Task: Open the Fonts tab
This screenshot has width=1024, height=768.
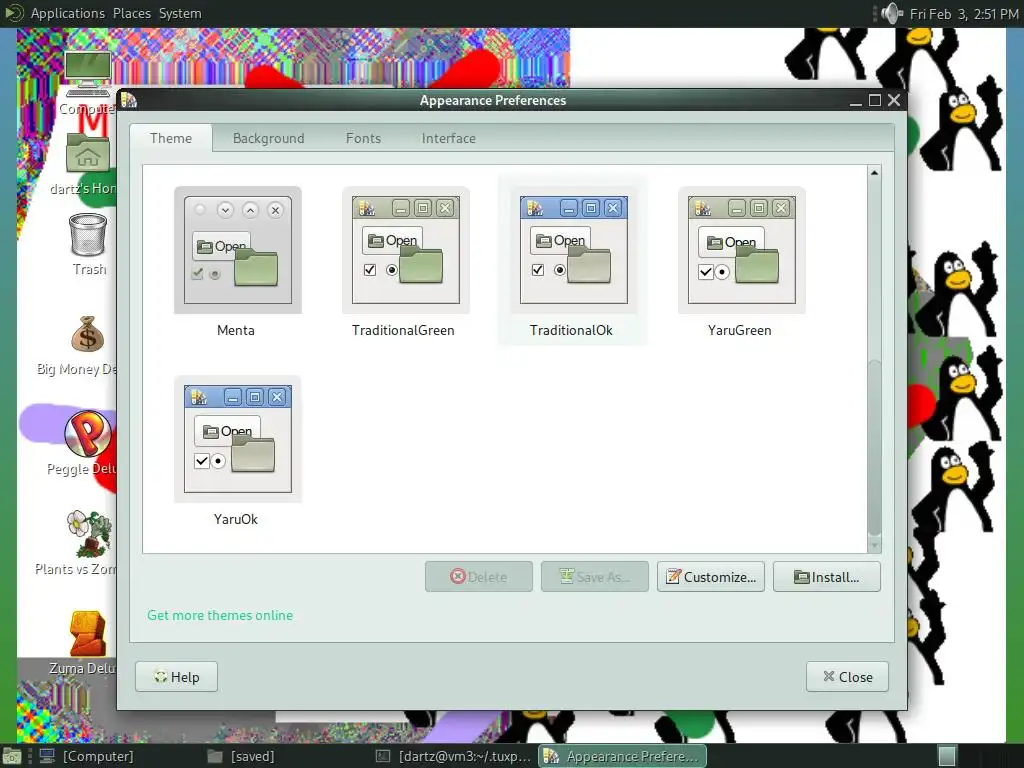Action: tap(363, 138)
